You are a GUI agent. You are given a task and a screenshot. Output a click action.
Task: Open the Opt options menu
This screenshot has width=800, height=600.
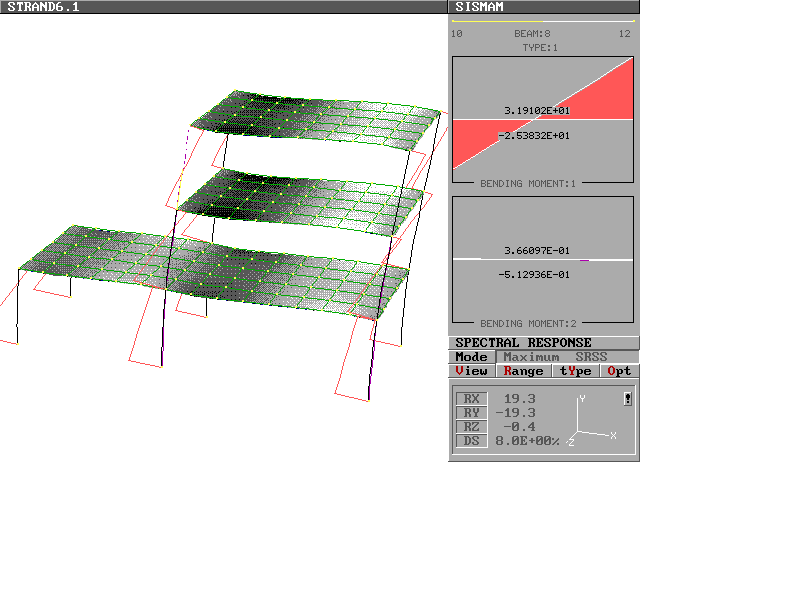coord(619,371)
